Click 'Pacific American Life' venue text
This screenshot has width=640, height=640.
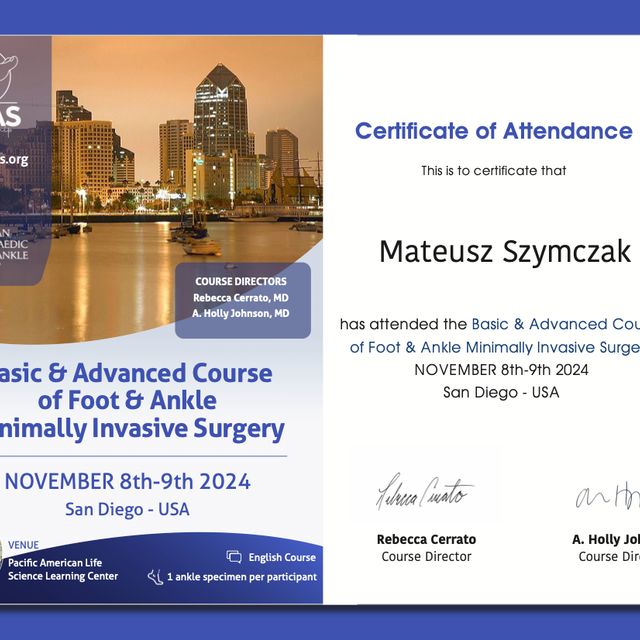pyautogui.click(x=55, y=562)
